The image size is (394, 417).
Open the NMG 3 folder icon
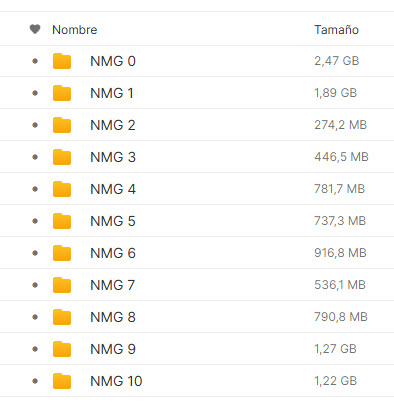[62, 157]
